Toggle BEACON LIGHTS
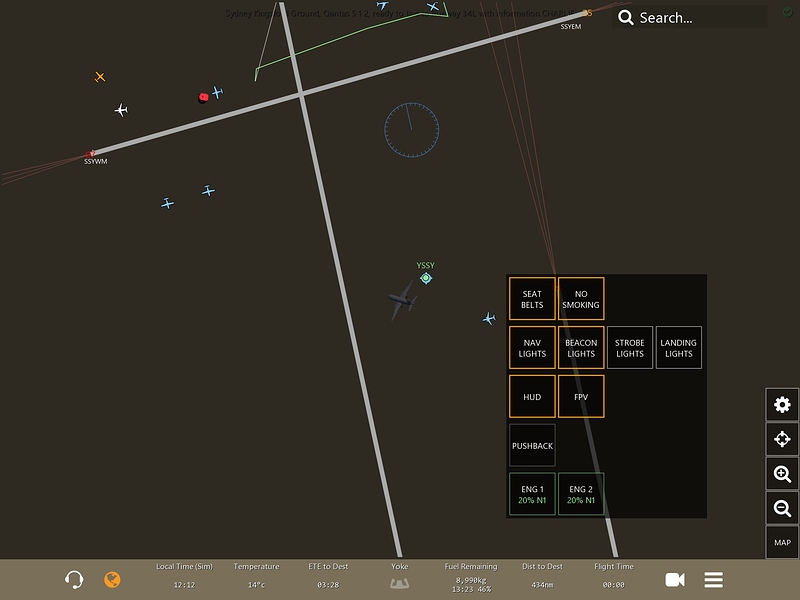 [581, 348]
